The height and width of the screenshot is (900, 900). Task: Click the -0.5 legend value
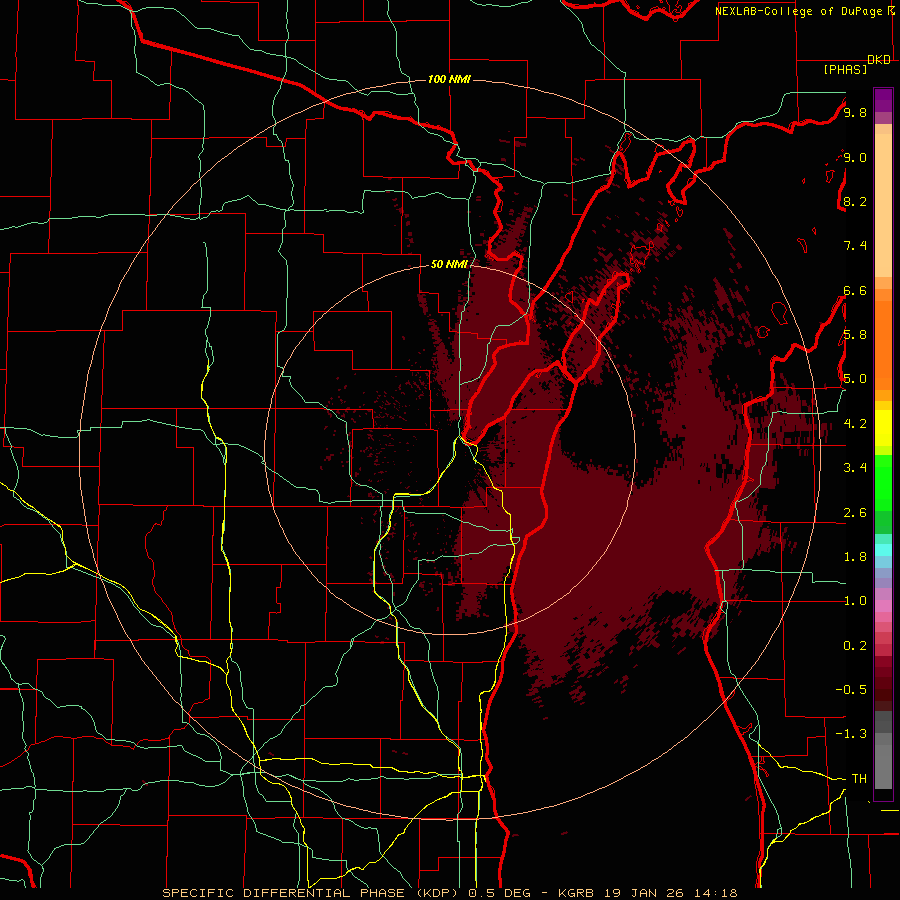click(x=851, y=690)
